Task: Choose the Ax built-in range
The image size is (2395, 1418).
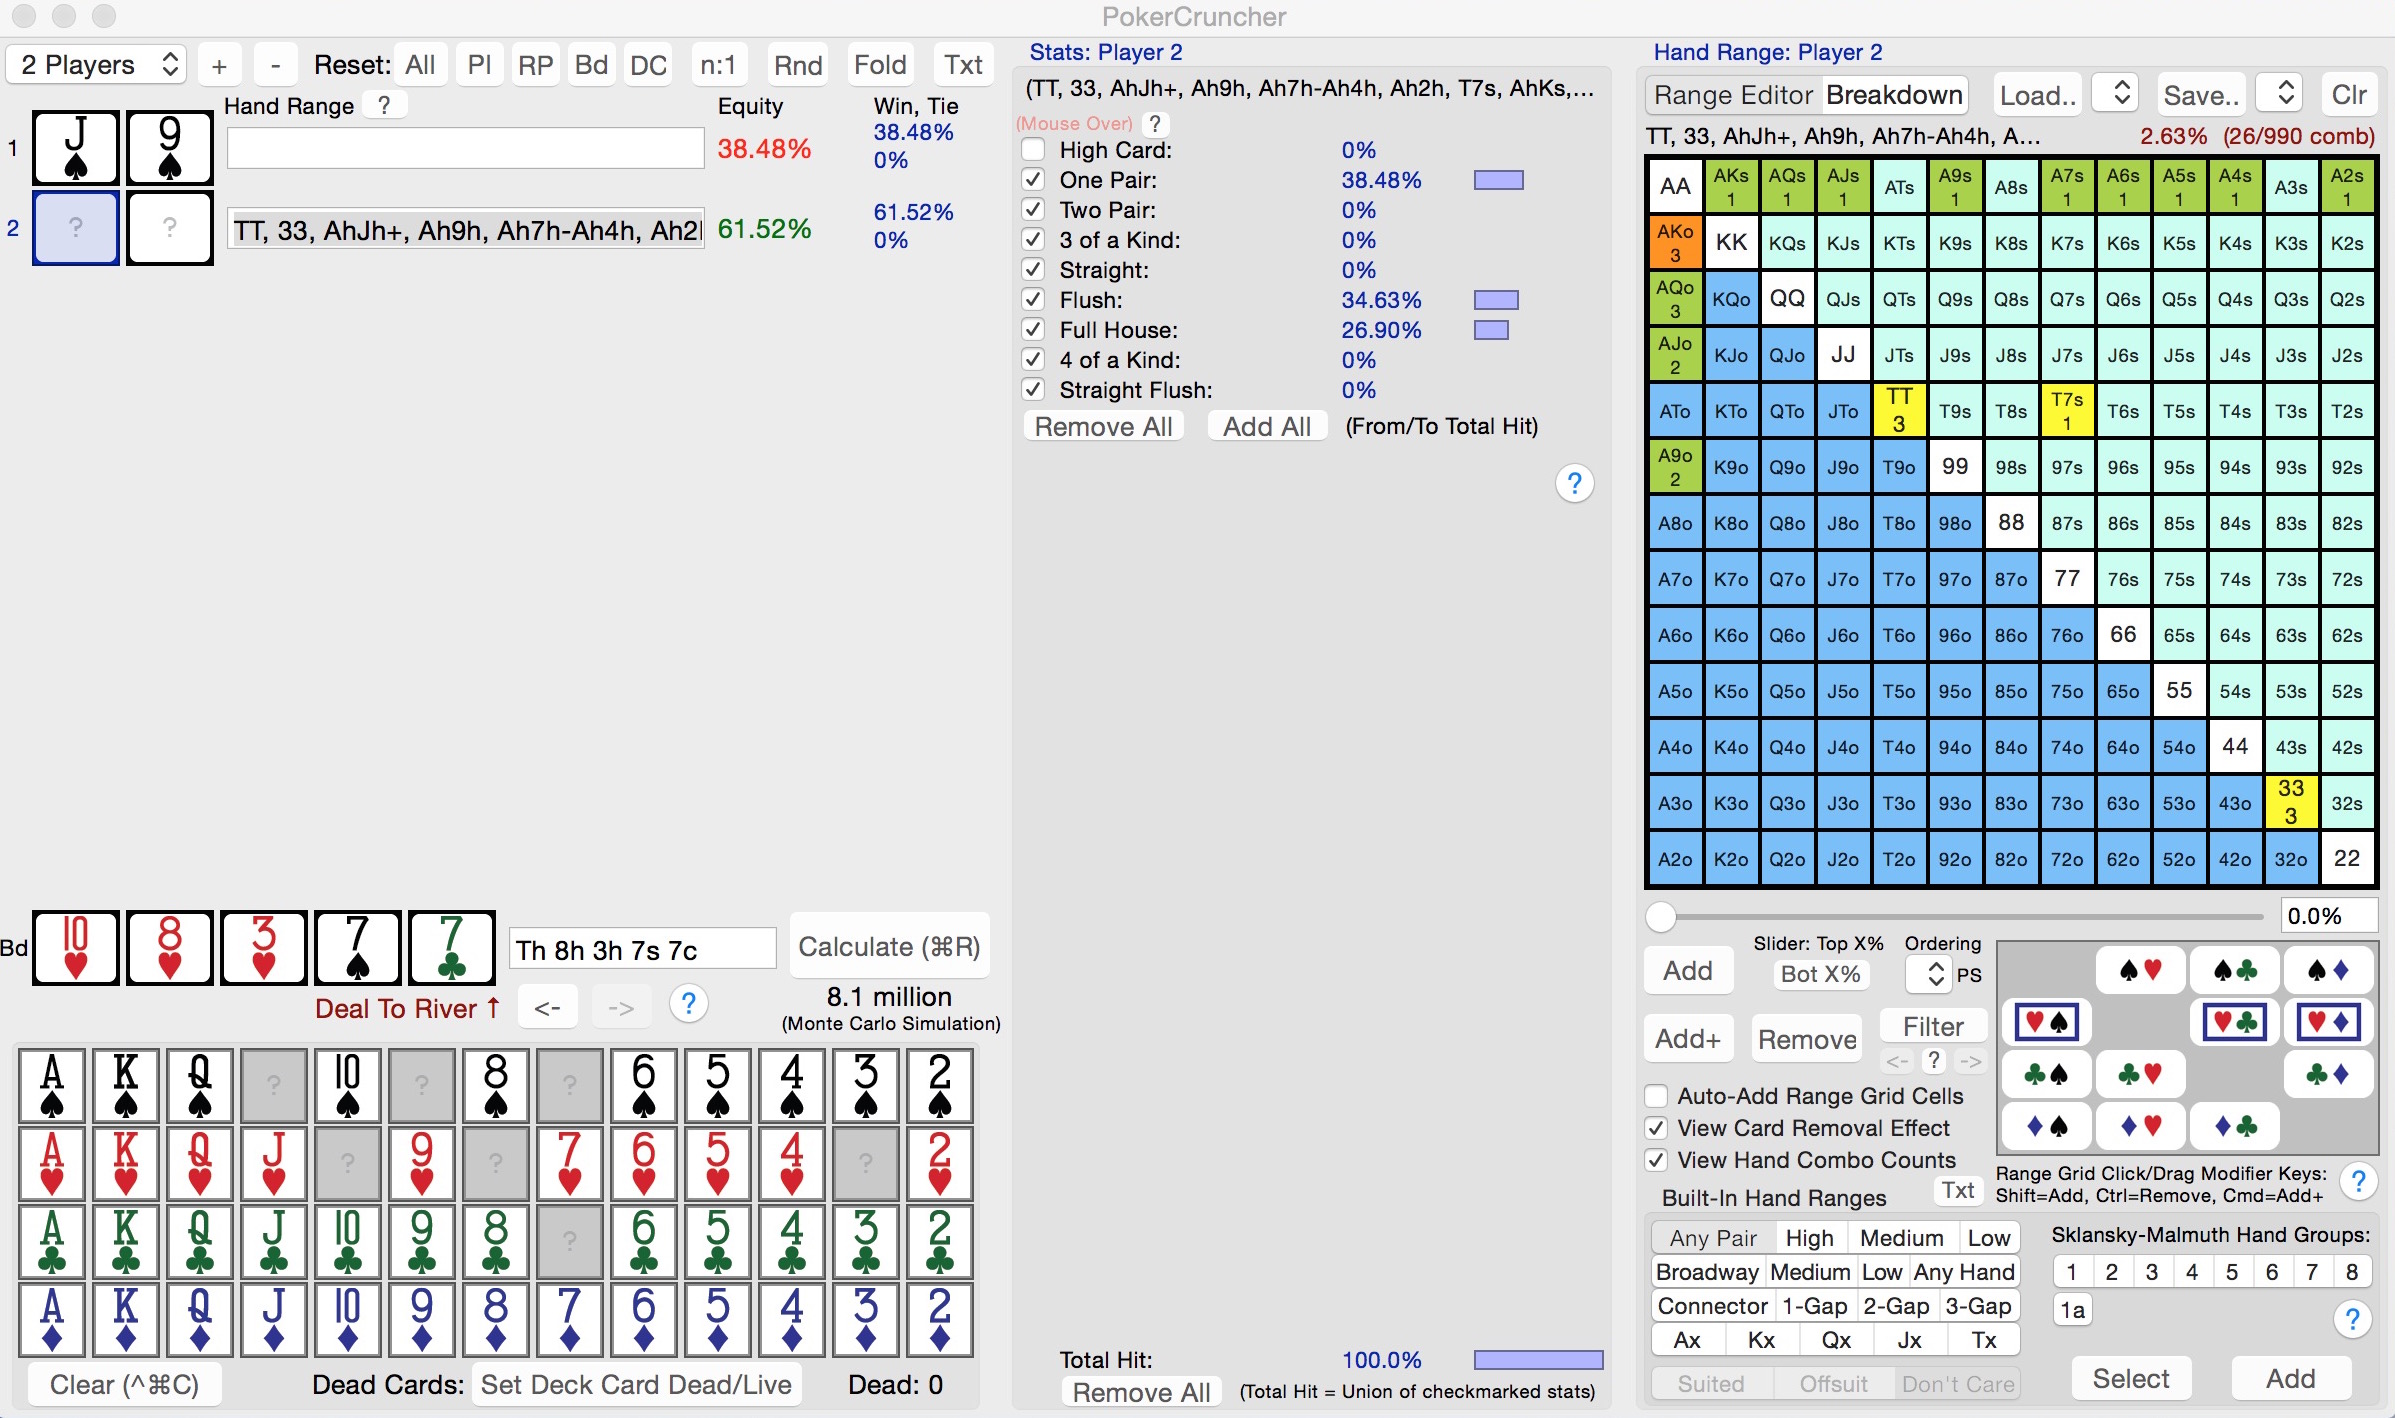Action: 1687,1340
